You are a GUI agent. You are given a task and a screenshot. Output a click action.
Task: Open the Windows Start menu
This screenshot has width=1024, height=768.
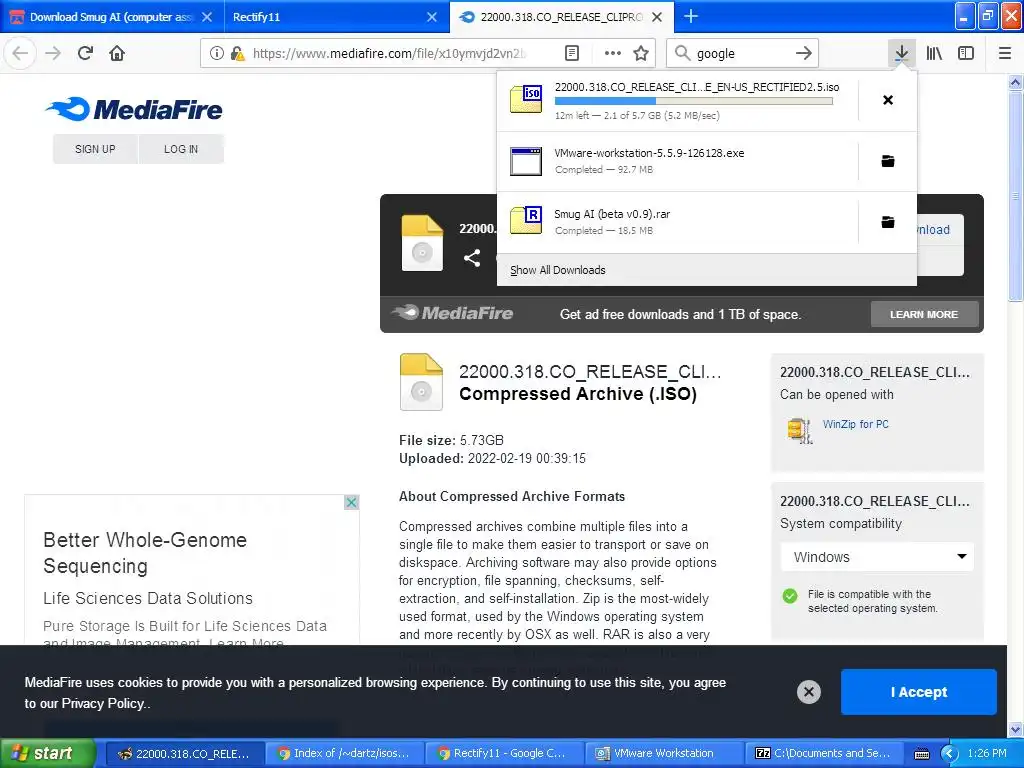(x=47, y=754)
